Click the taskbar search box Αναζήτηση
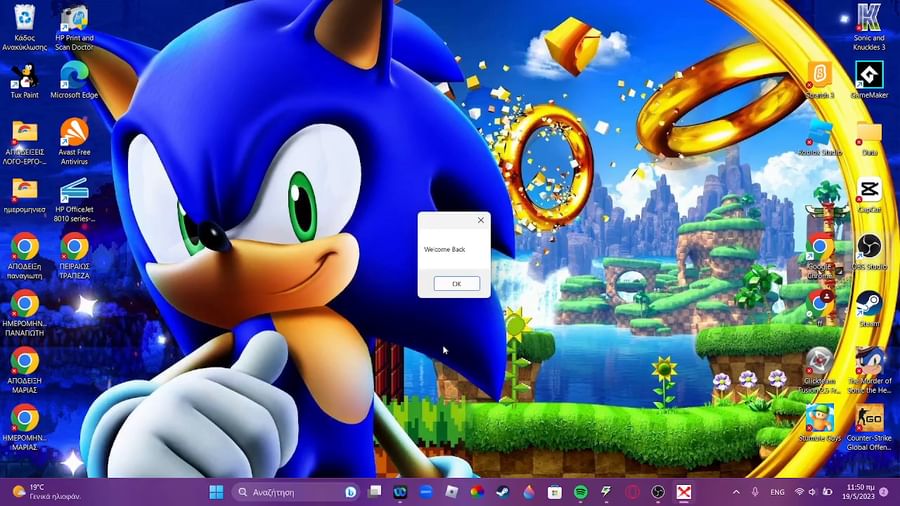This screenshot has width=900, height=506. (x=295, y=492)
